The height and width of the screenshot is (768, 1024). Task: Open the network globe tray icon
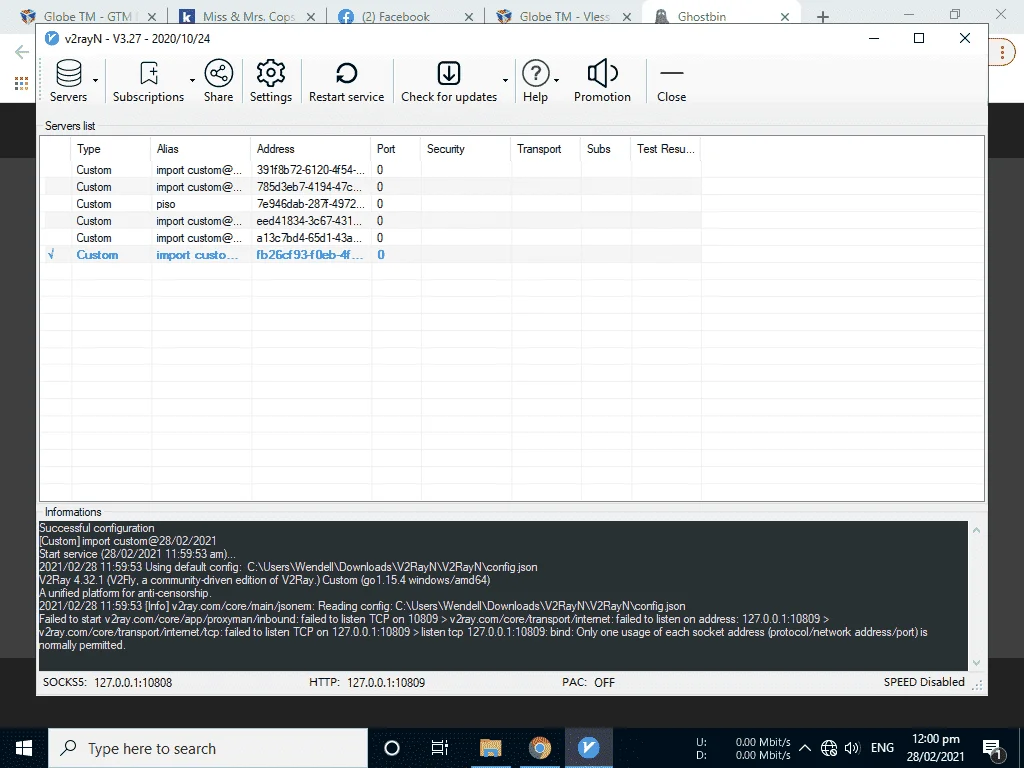coord(829,748)
